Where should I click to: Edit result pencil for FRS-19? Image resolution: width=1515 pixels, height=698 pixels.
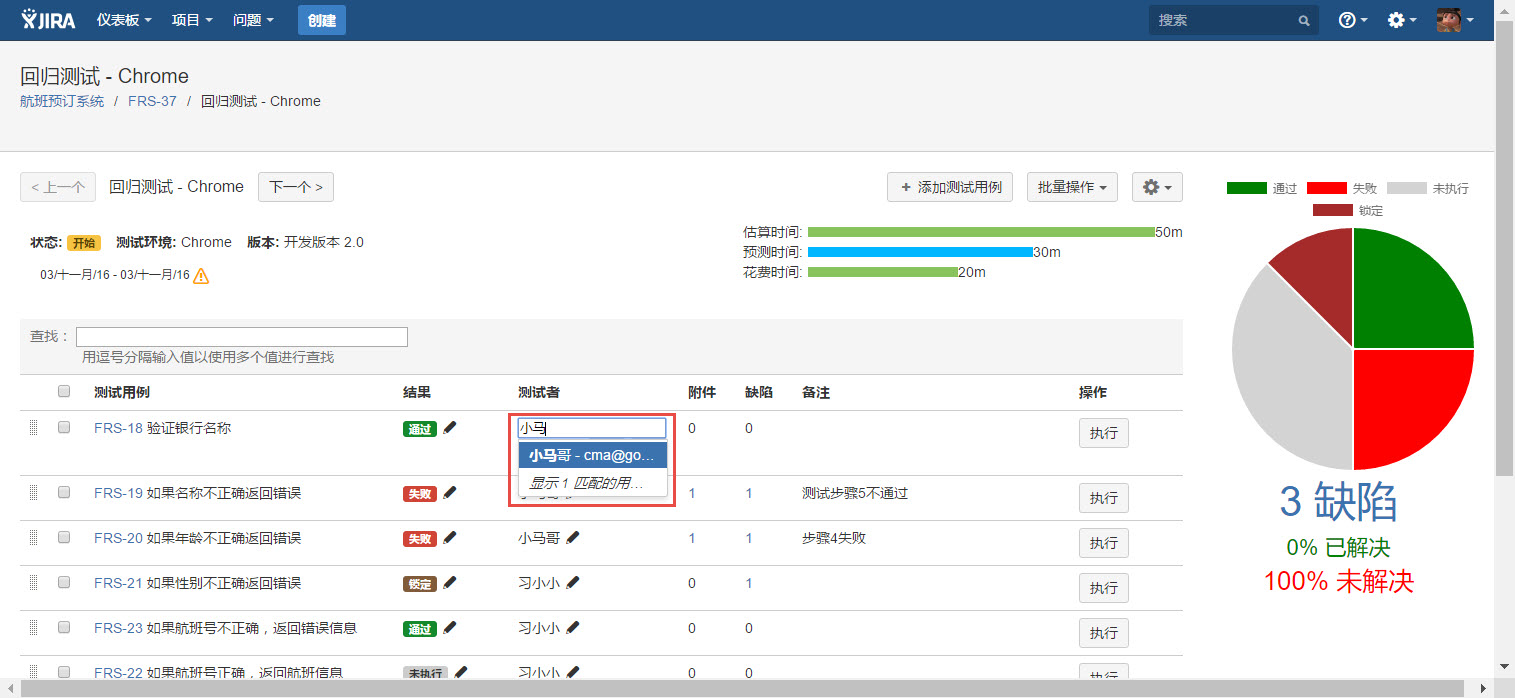click(x=450, y=493)
